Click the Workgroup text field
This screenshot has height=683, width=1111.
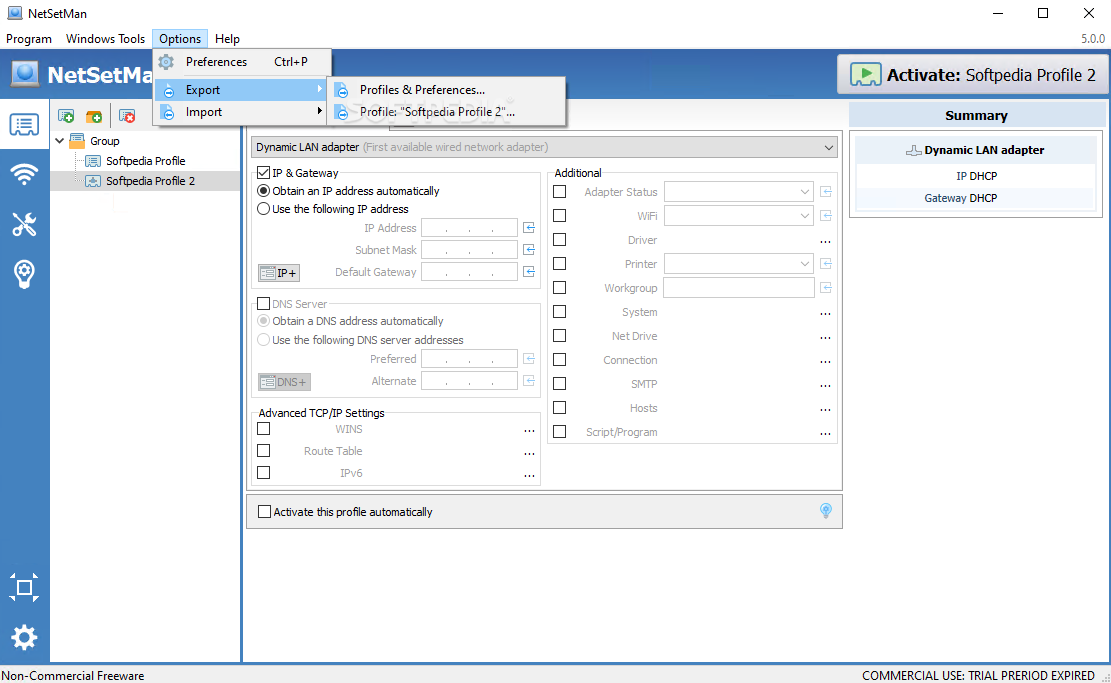(x=738, y=288)
